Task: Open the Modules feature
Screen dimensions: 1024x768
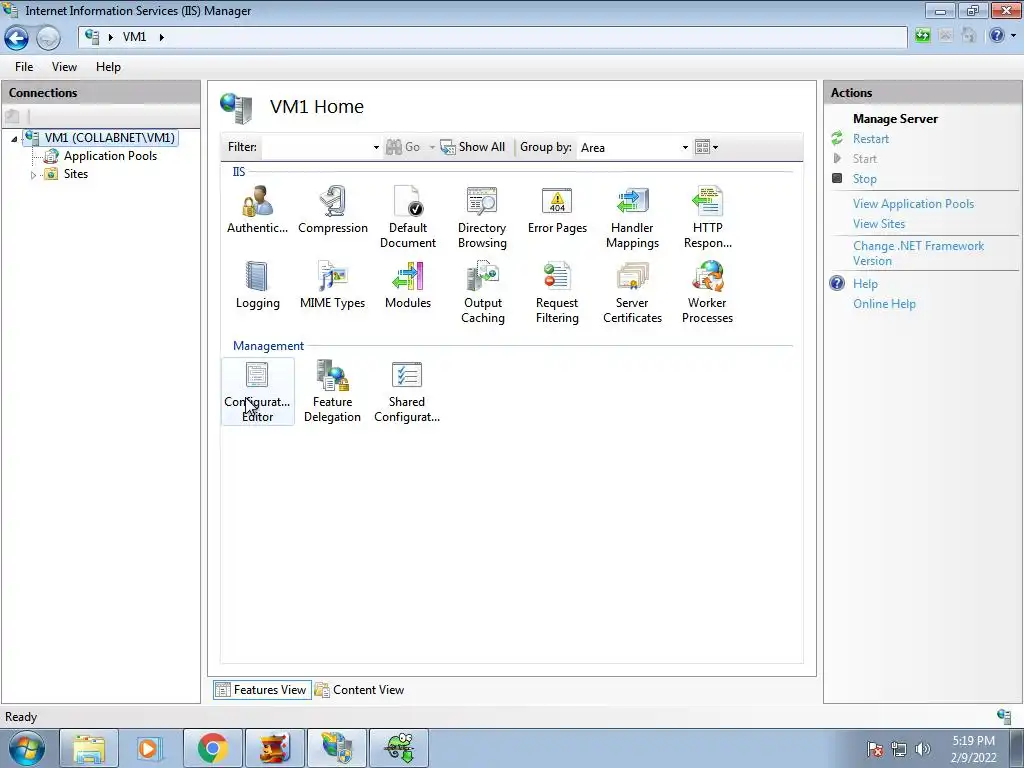Action: coord(408,285)
